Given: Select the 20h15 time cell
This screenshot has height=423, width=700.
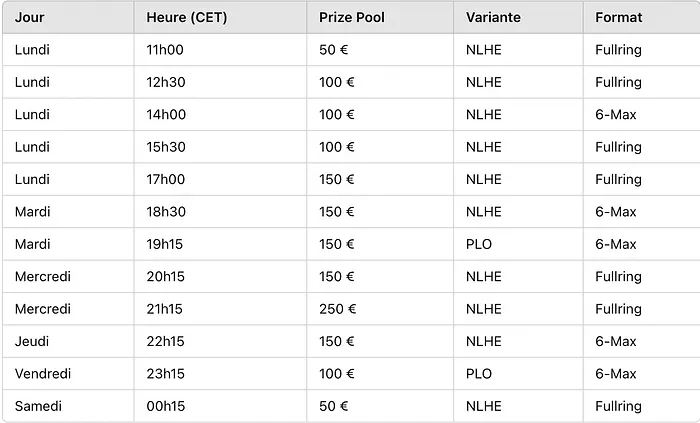Looking at the screenshot, I should coord(165,277).
